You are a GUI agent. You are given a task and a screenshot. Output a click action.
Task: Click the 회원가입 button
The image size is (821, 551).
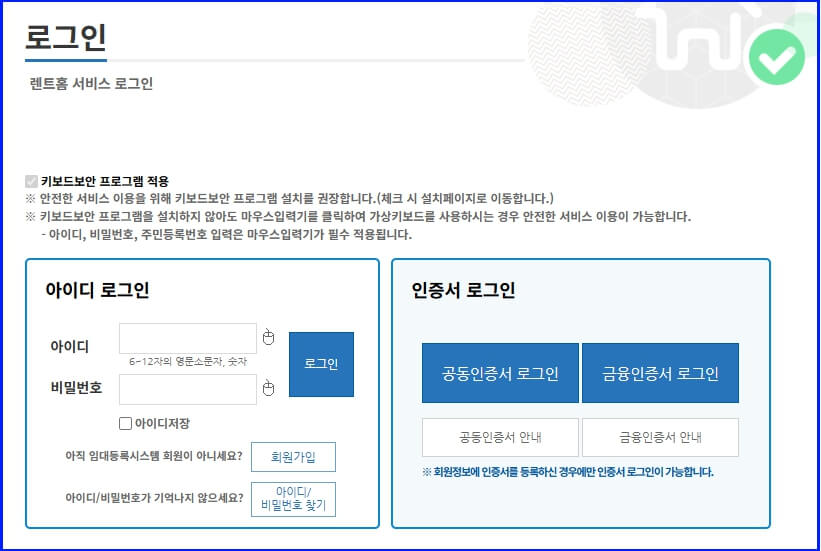click(293, 457)
